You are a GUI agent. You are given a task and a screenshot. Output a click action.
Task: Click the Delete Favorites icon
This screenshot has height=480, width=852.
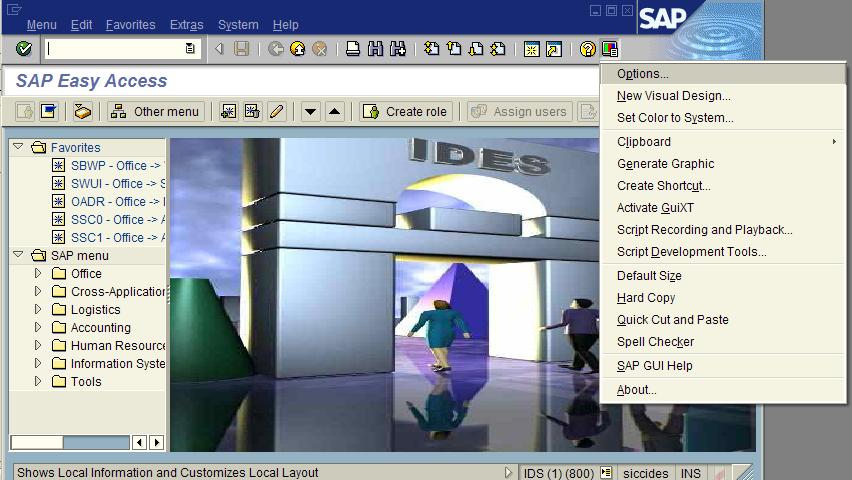pos(252,111)
